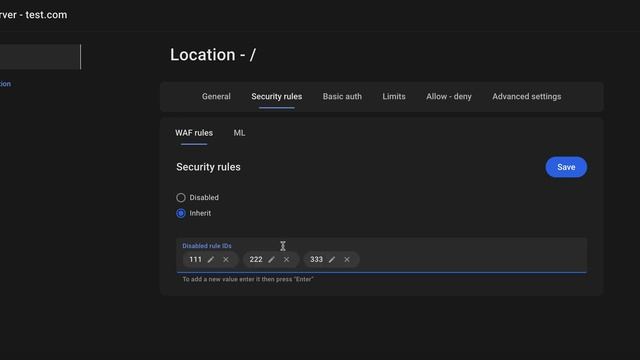Click the Enter hint text below input
Screen dimensions: 640x360
pos(248,279)
